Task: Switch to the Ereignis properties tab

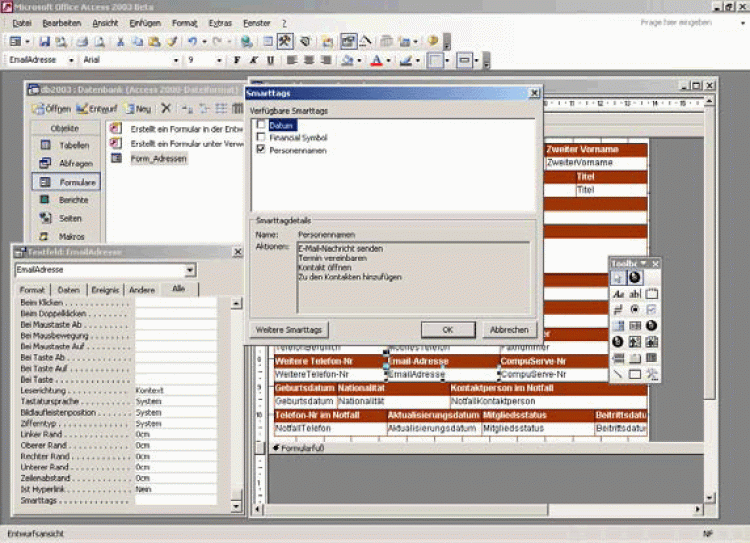Action: pyautogui.click(x=105, y=289)
